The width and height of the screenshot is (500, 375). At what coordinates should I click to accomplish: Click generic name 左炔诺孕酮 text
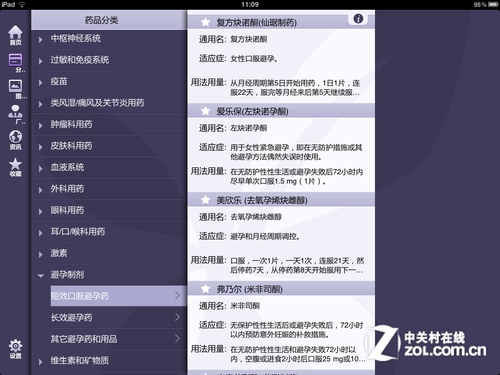249,128
